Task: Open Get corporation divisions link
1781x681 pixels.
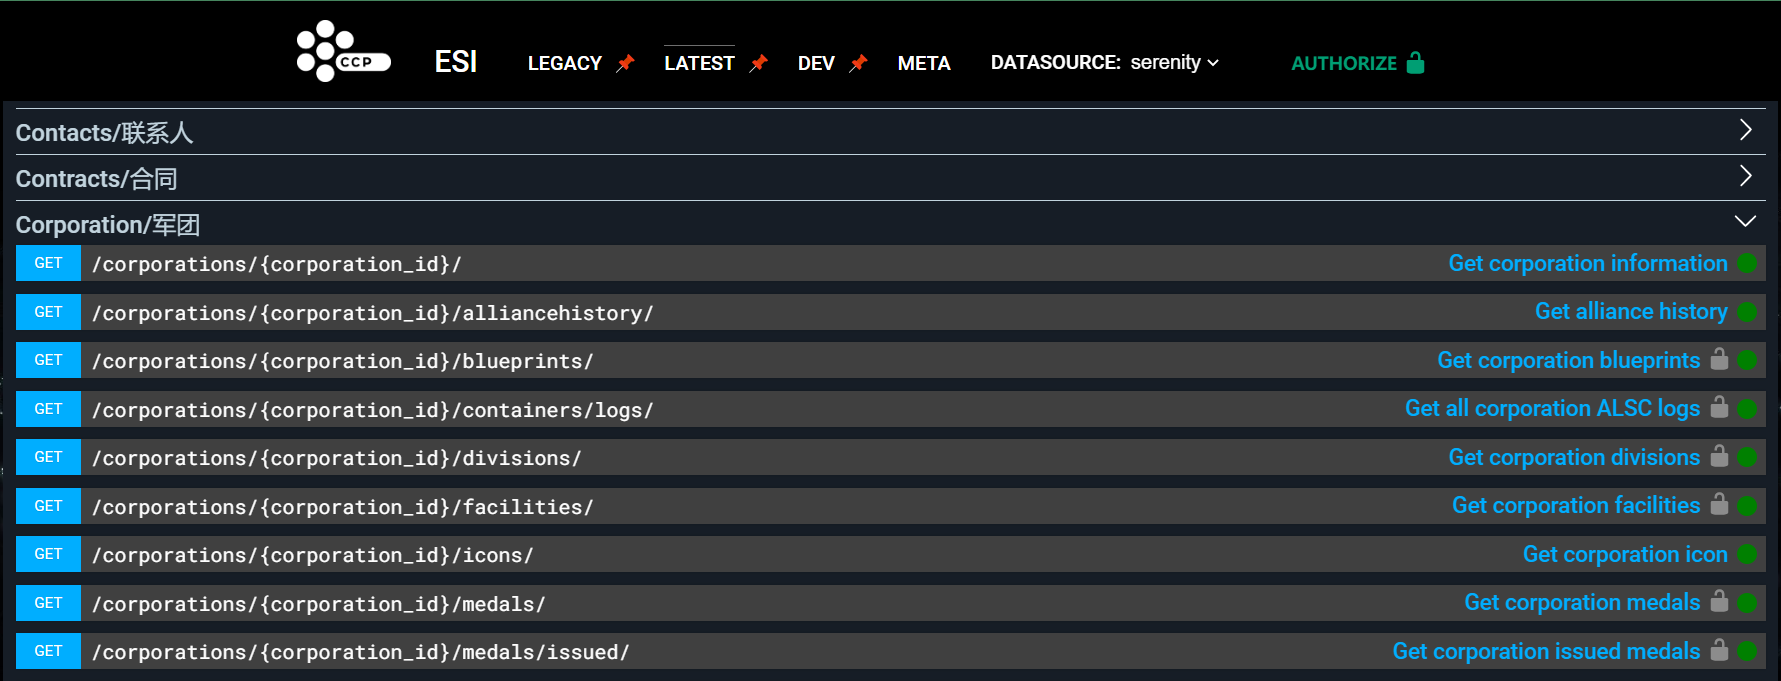Action: tap(1574, 457)
